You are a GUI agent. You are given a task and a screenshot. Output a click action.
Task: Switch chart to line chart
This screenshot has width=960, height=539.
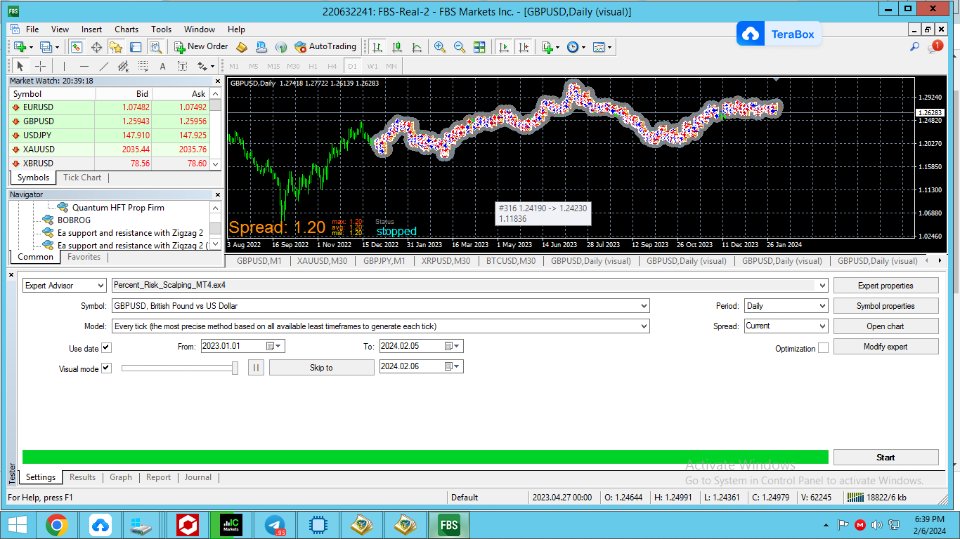(x=417, y=47)
